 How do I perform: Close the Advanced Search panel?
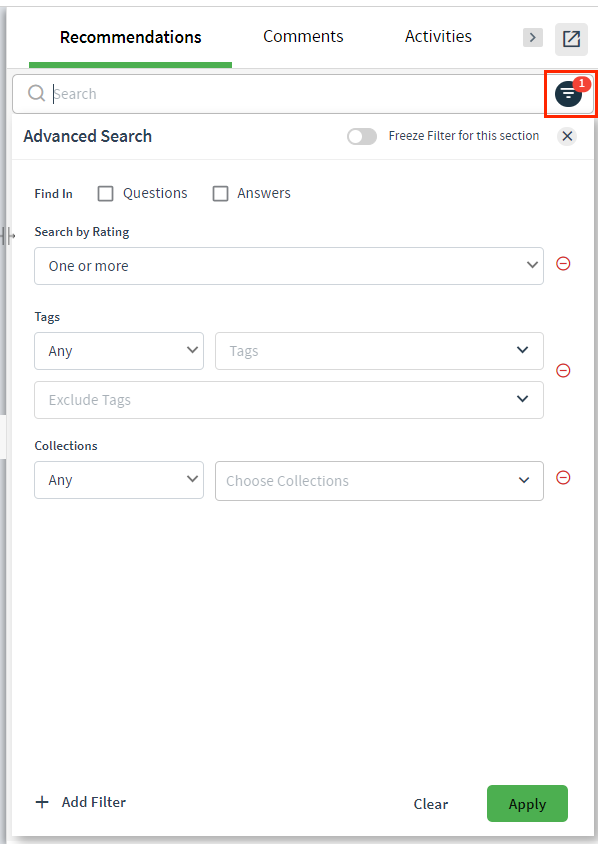tap(567, 136)
